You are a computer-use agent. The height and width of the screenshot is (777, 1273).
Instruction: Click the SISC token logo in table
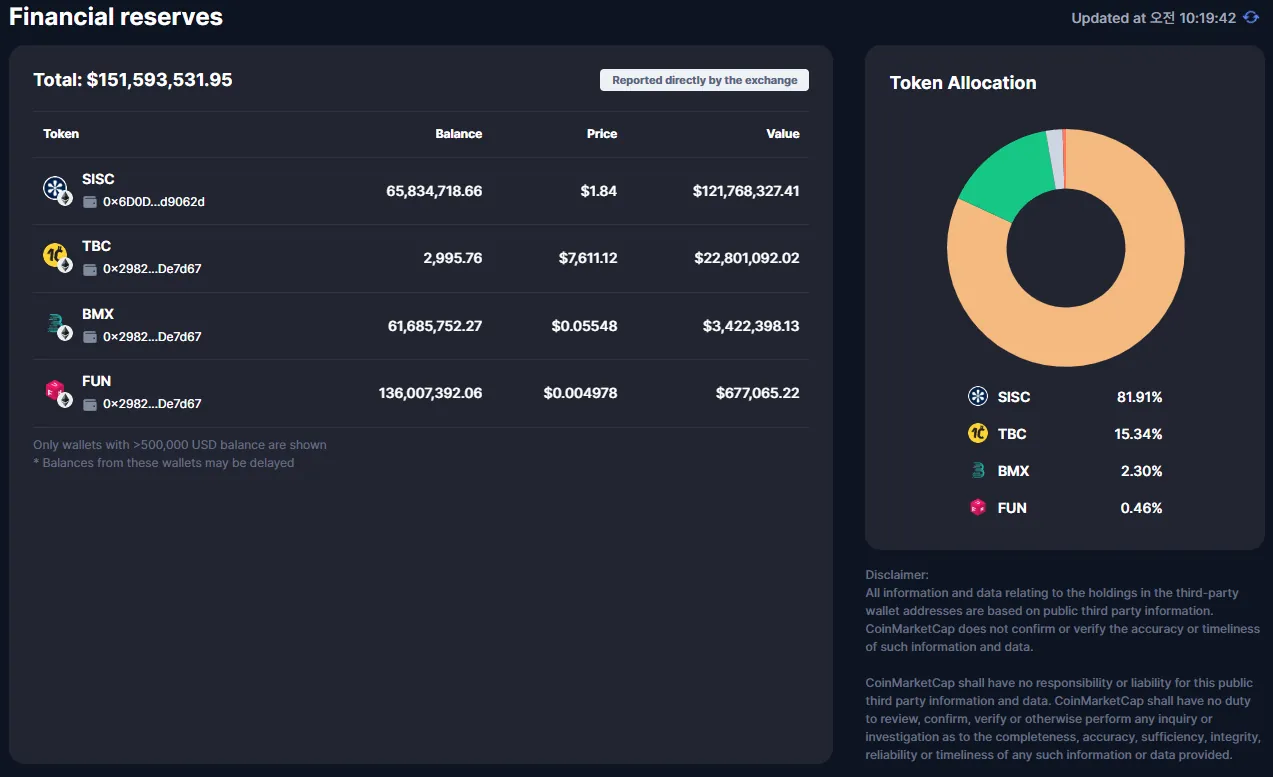click(x=55, y=189)
